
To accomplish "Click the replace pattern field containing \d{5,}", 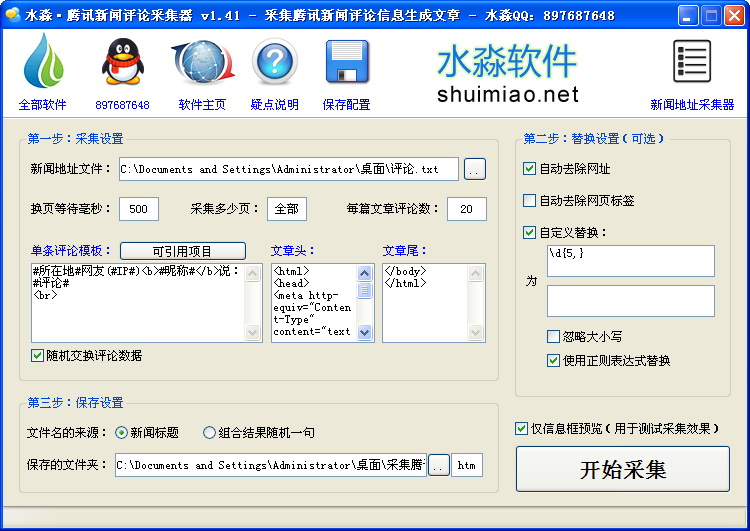I will point(631,261).
